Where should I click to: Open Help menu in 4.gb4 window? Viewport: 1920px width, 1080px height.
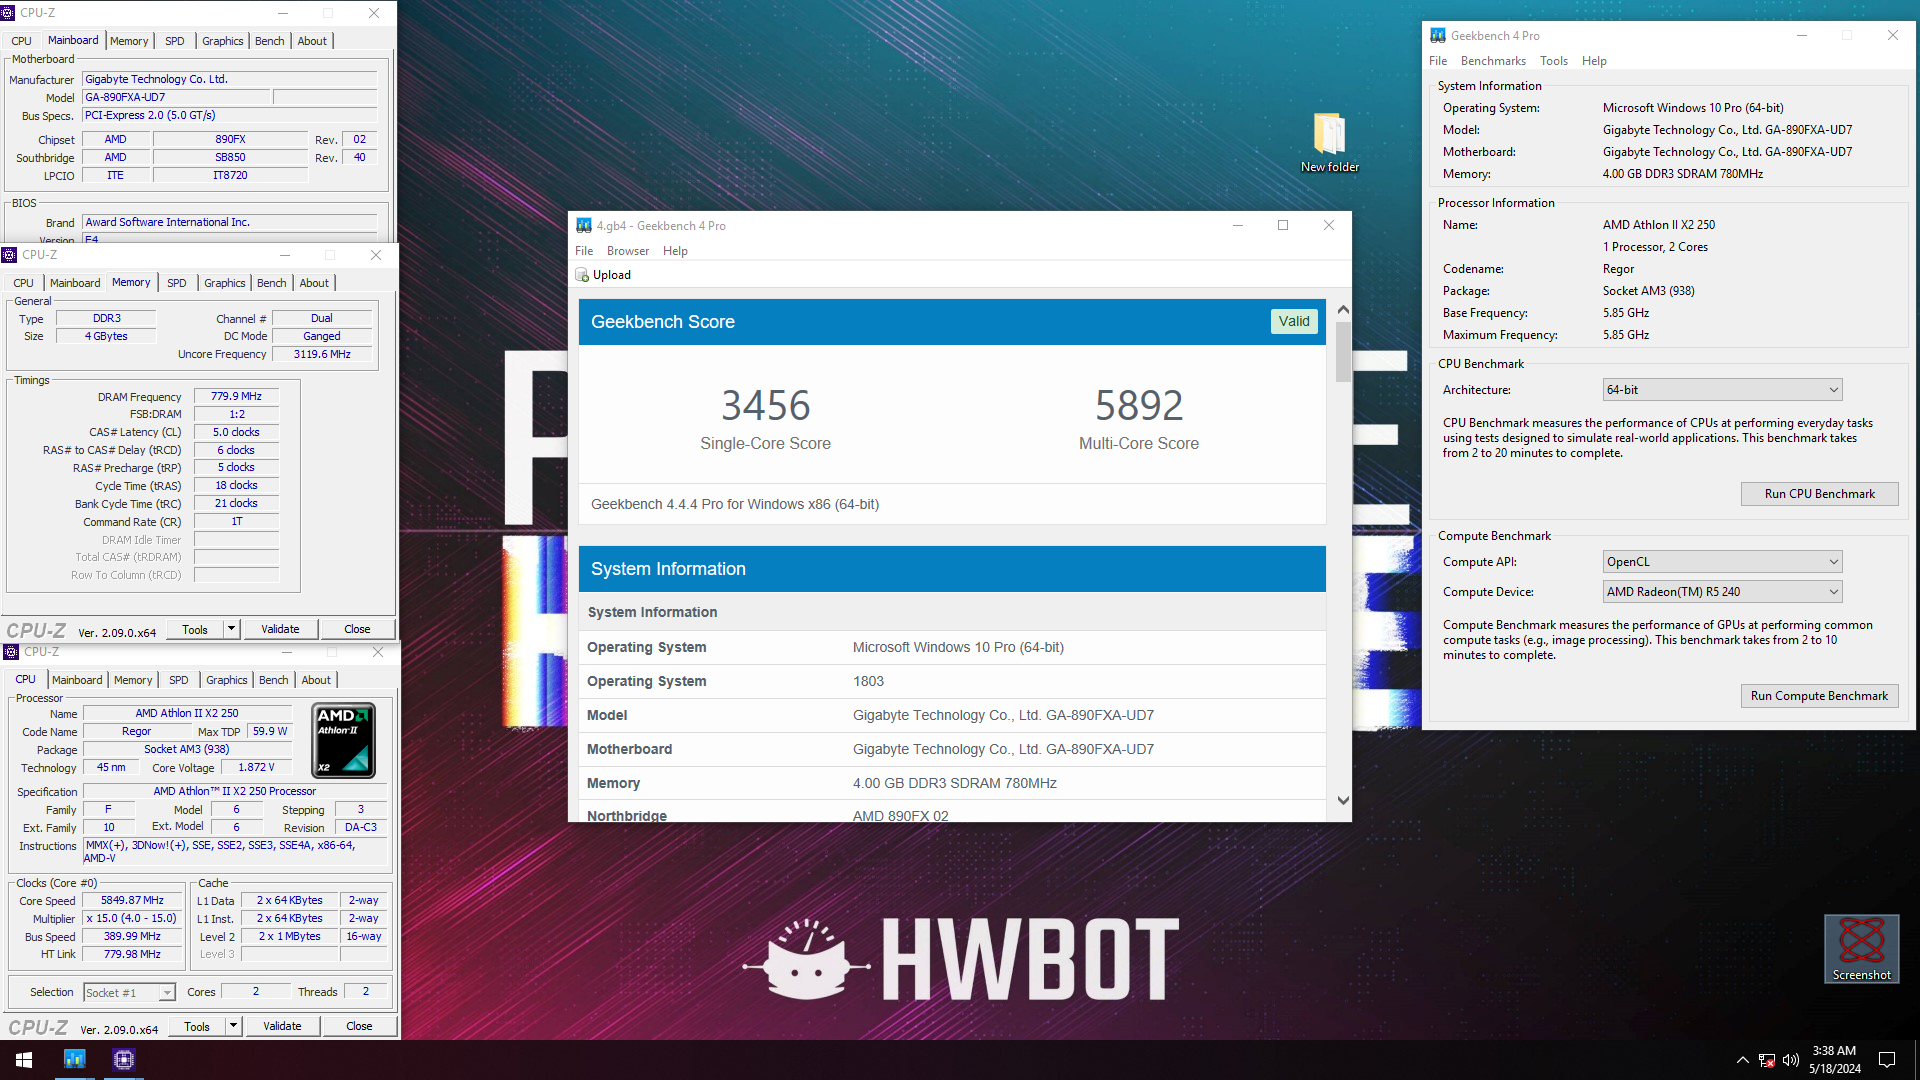pos(675,251)
